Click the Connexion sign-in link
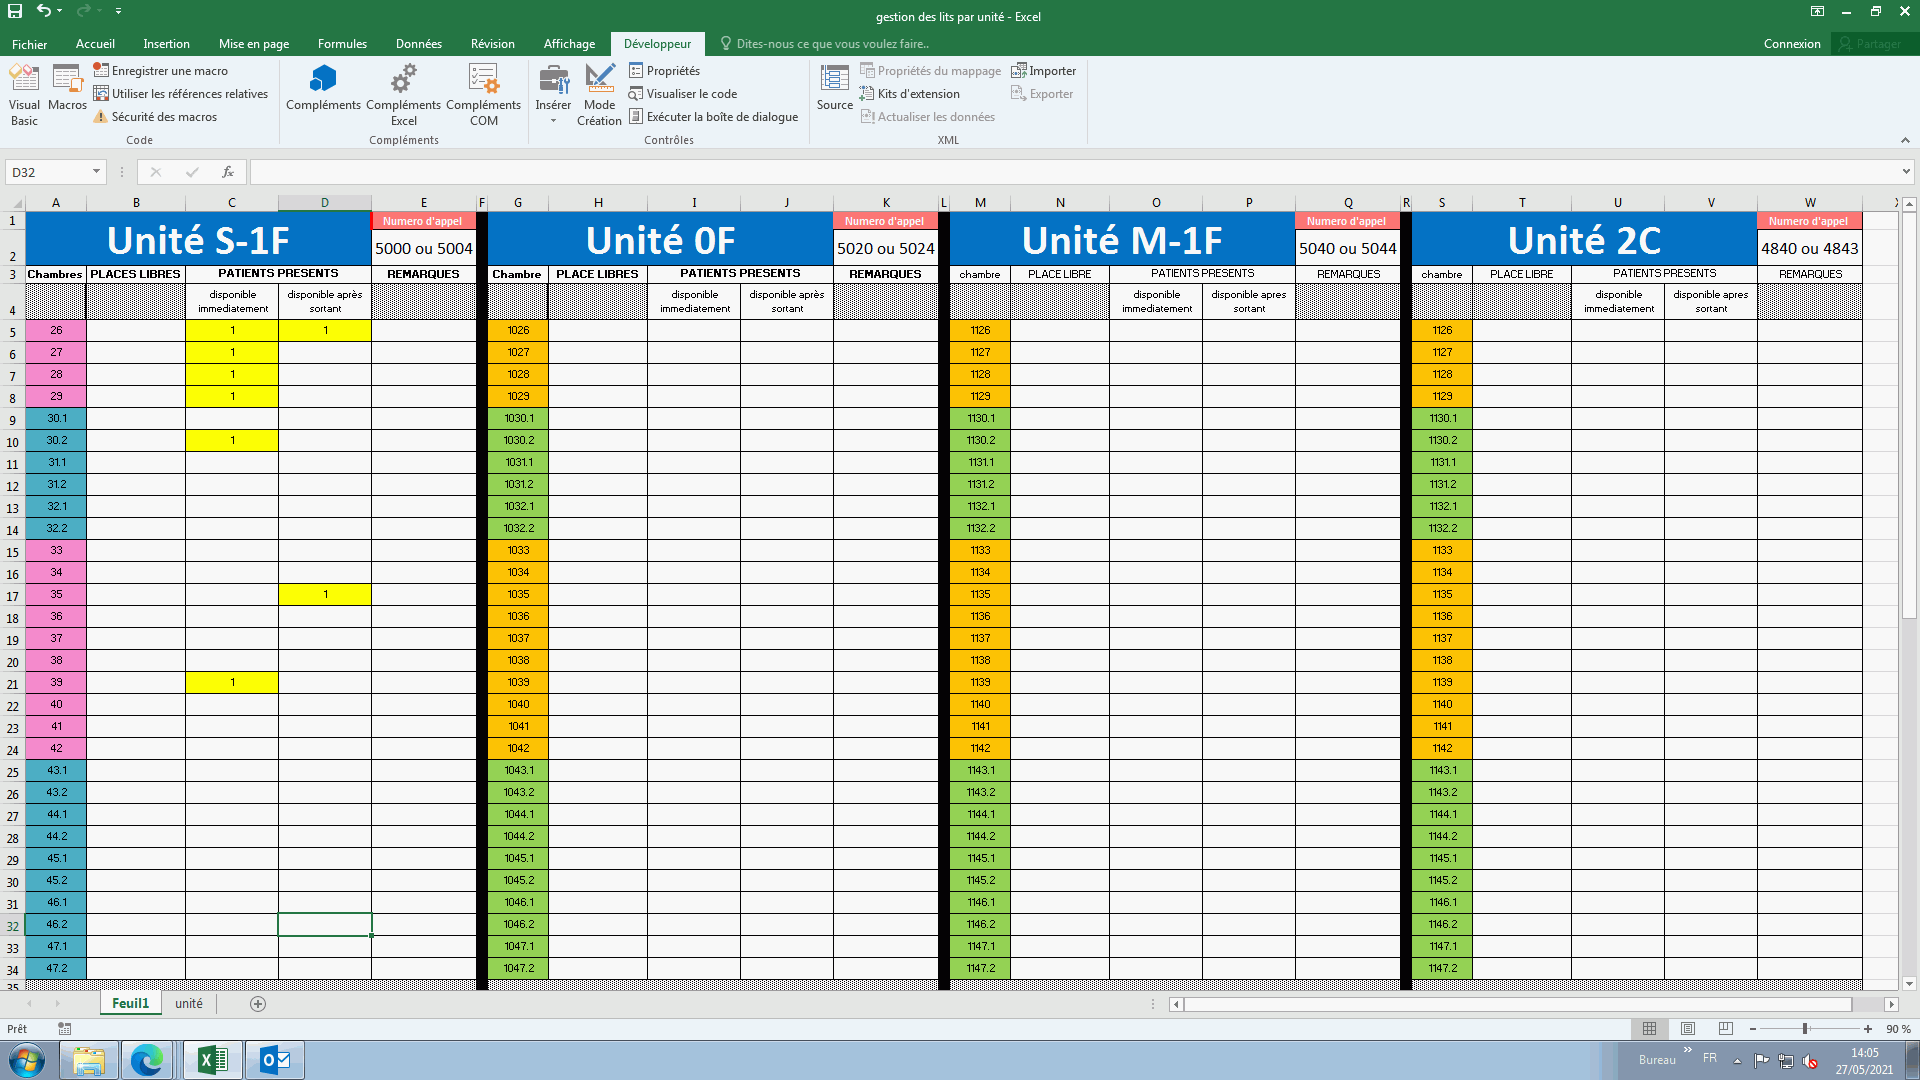Image resolution: width=1920 pixels, height=1080 pixels. pos(1791,44)
